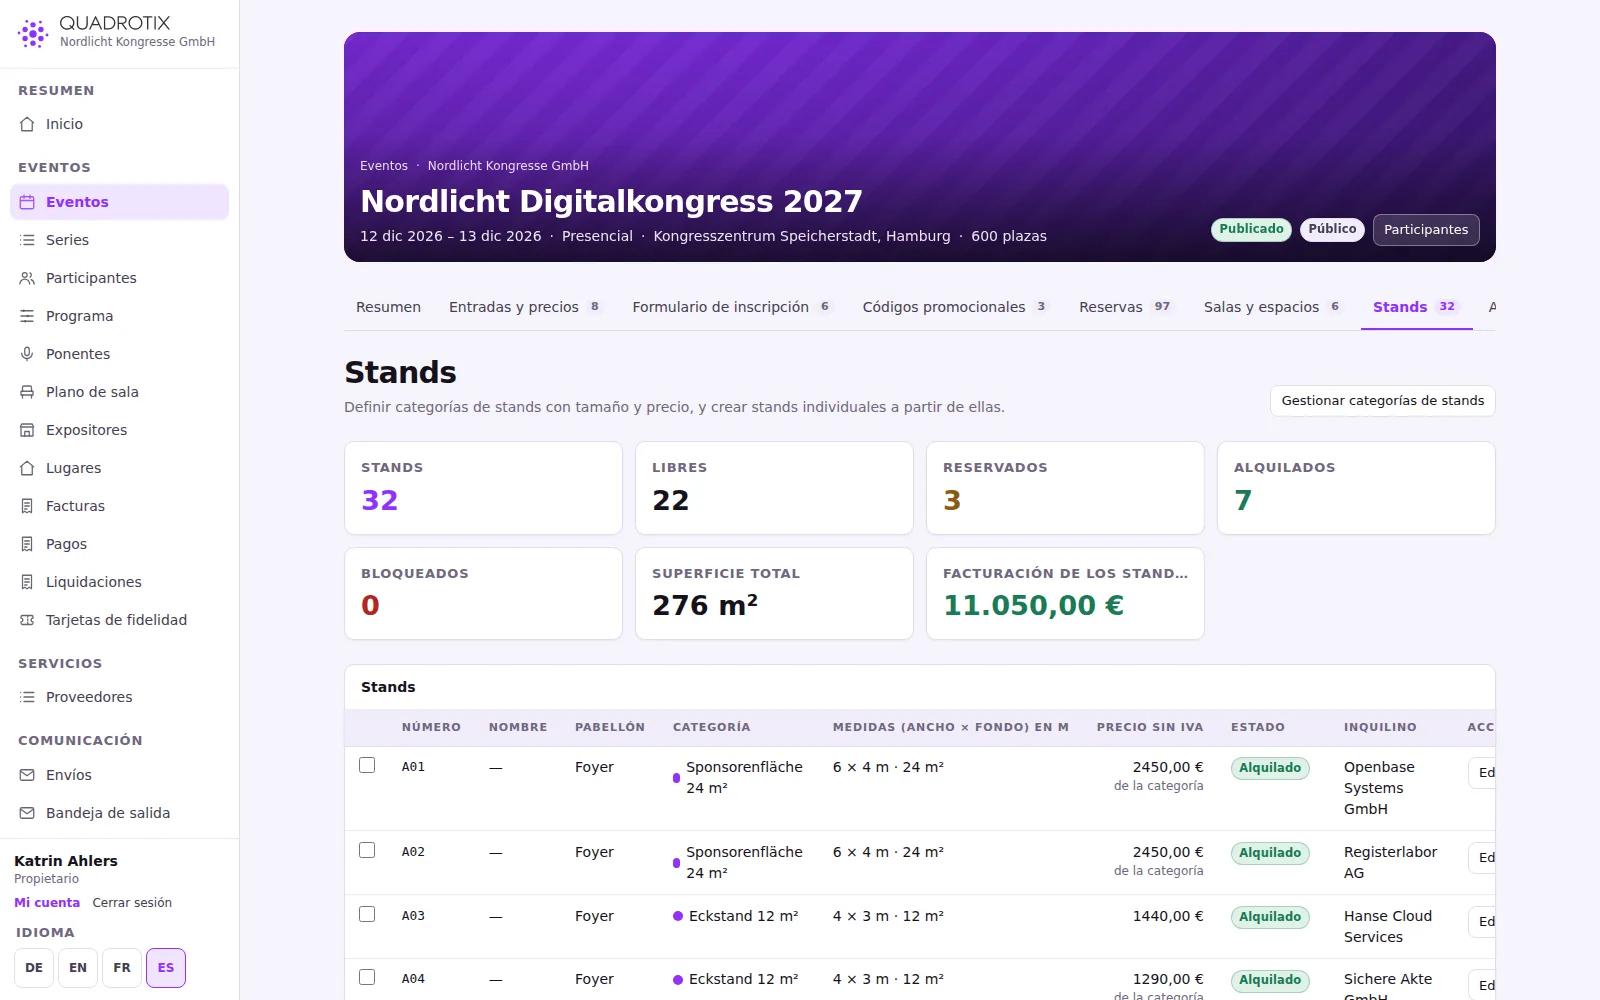
Task: Click the Superficie total card
Action: tap(774, 594)
